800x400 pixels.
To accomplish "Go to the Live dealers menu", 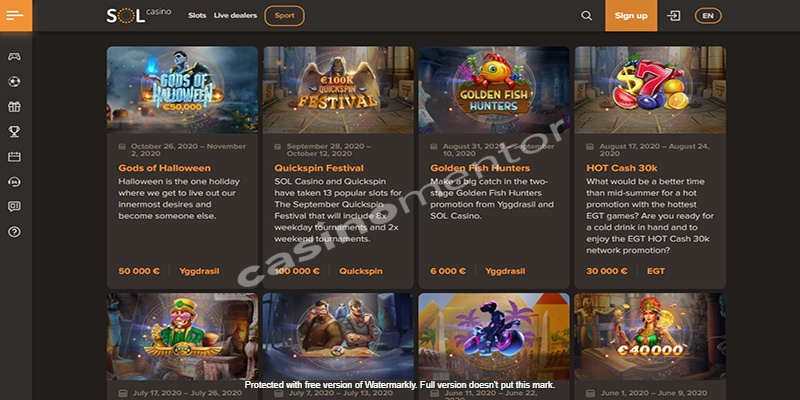I will [x=235, y=15].
